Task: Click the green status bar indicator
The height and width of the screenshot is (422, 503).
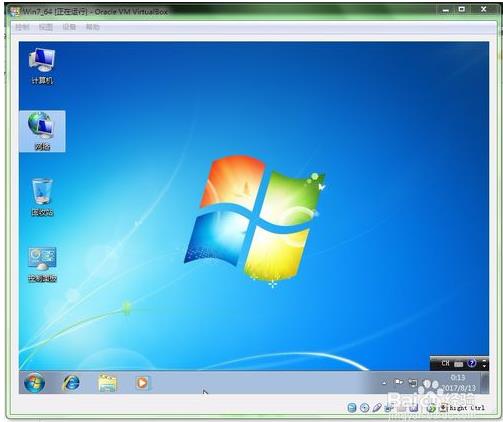Action: pos(431,408)
